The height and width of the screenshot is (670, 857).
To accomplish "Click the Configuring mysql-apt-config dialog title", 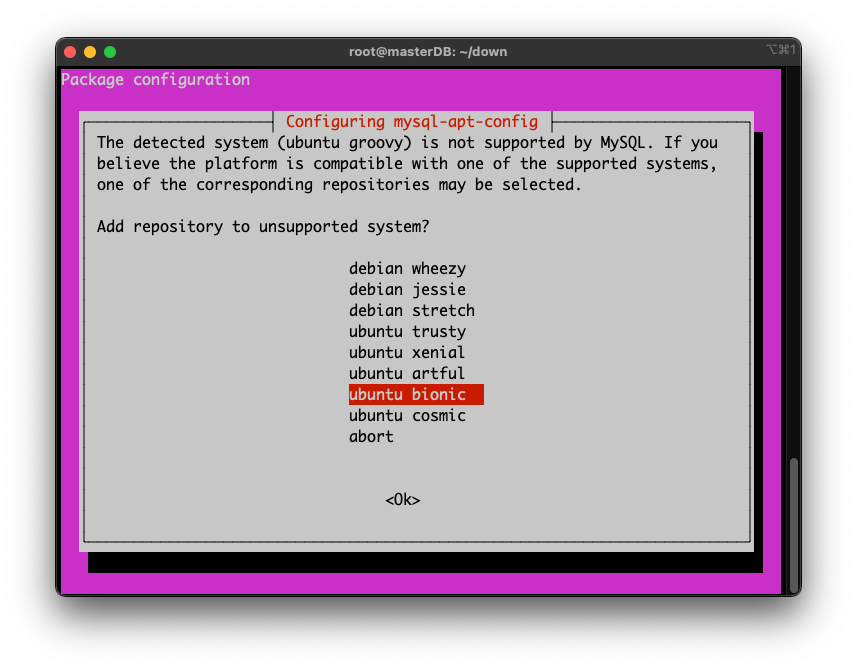I will 412,121.
